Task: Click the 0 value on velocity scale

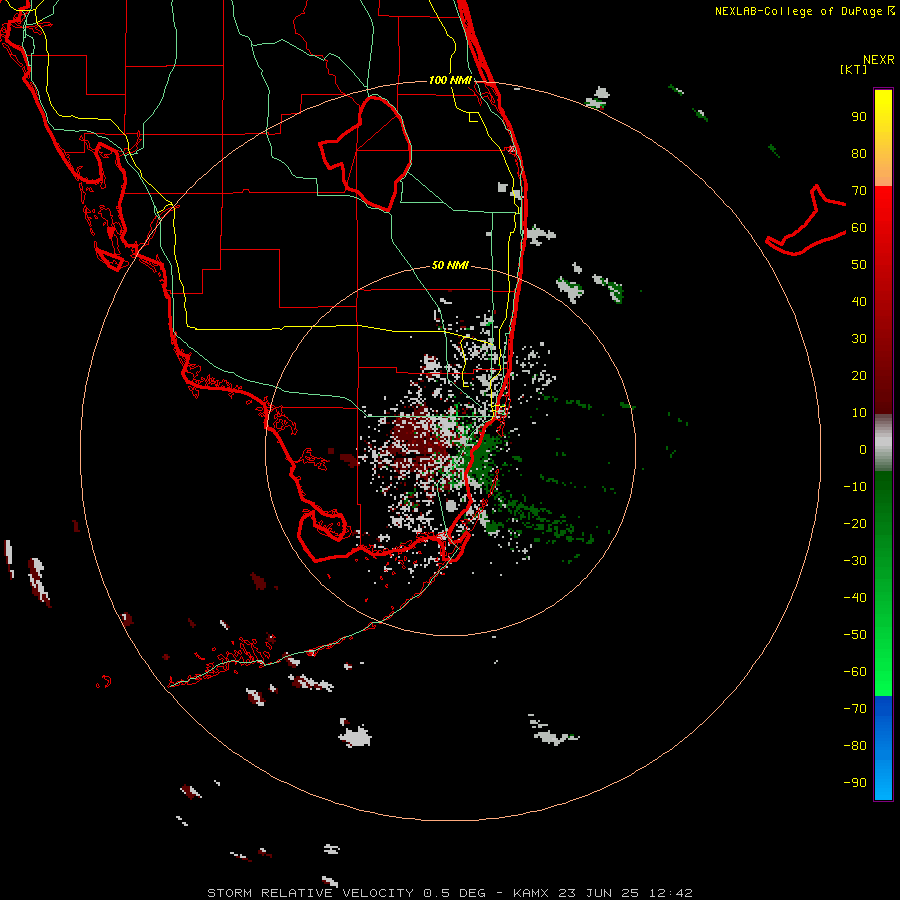Action: point(863,449)
